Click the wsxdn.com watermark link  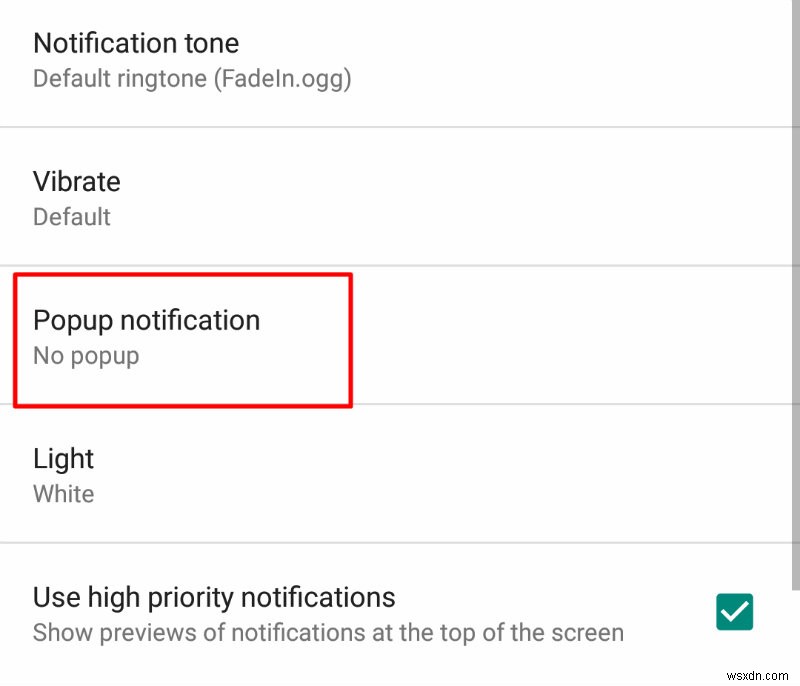coord(757,676)
